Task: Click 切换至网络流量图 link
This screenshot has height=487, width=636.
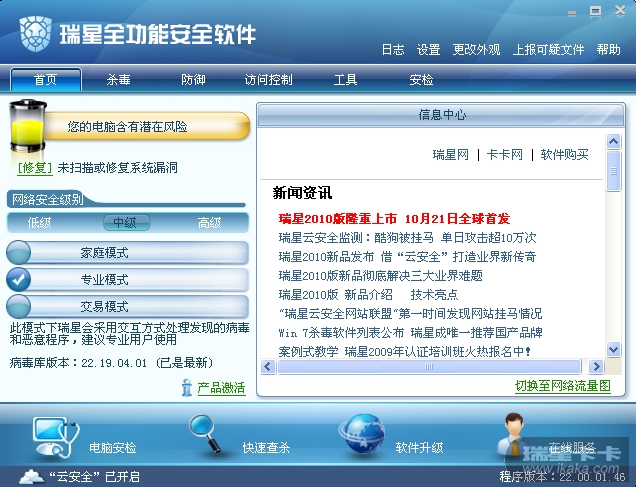Action: coord(563,386)
